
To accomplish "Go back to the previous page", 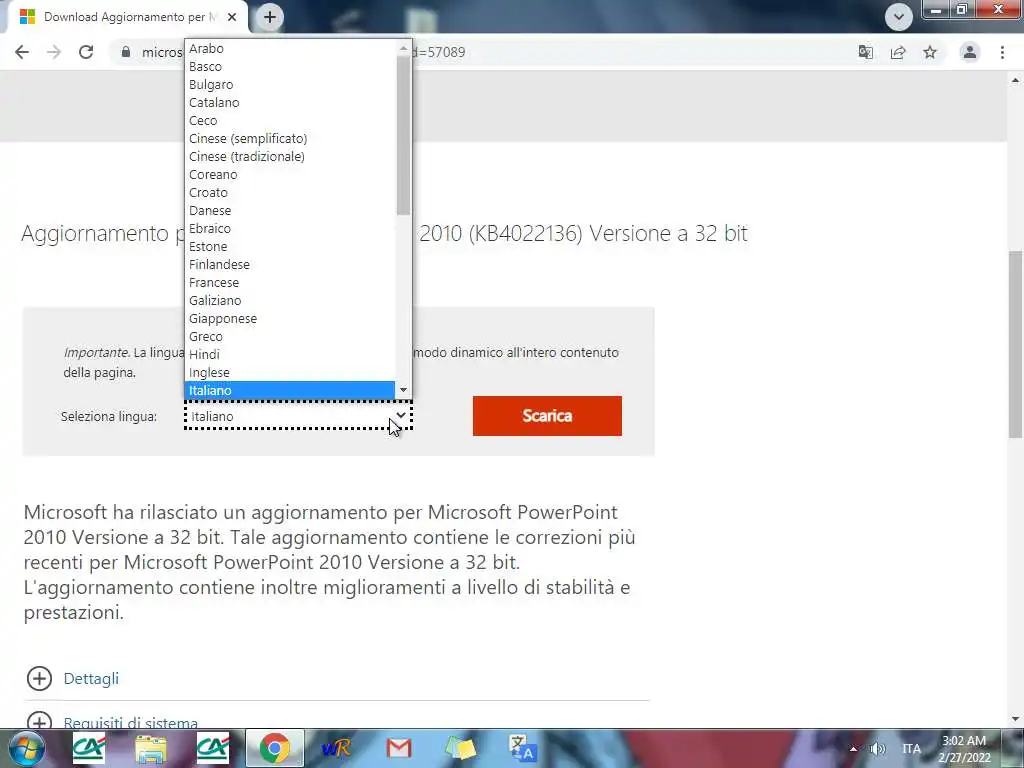I will tap(22, 52).
